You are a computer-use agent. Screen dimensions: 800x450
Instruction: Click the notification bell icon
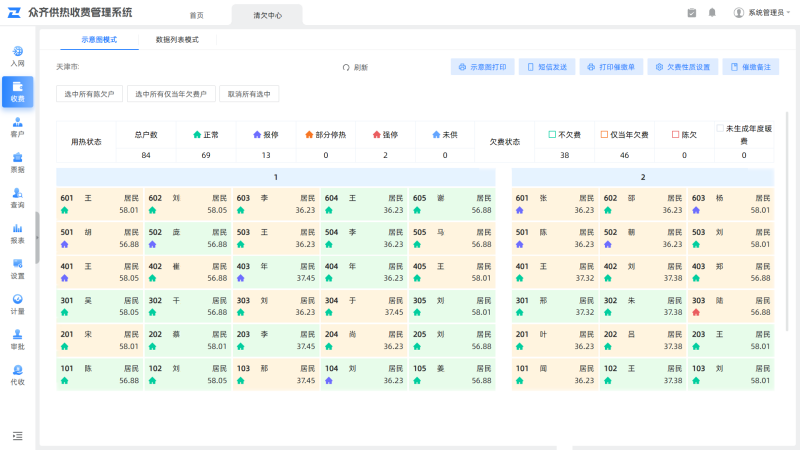pyautogui.click(x=712, y=13)
